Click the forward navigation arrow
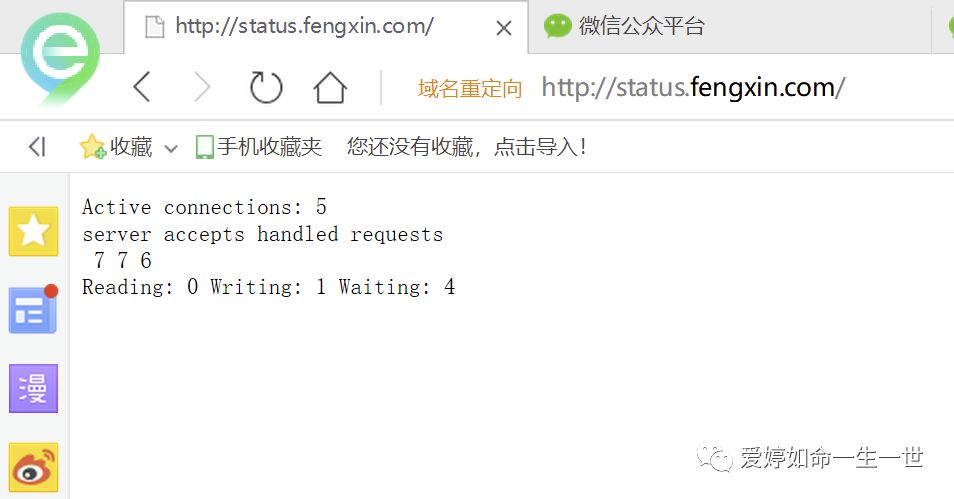Screen dimensions: 954x499 point(202,88)
